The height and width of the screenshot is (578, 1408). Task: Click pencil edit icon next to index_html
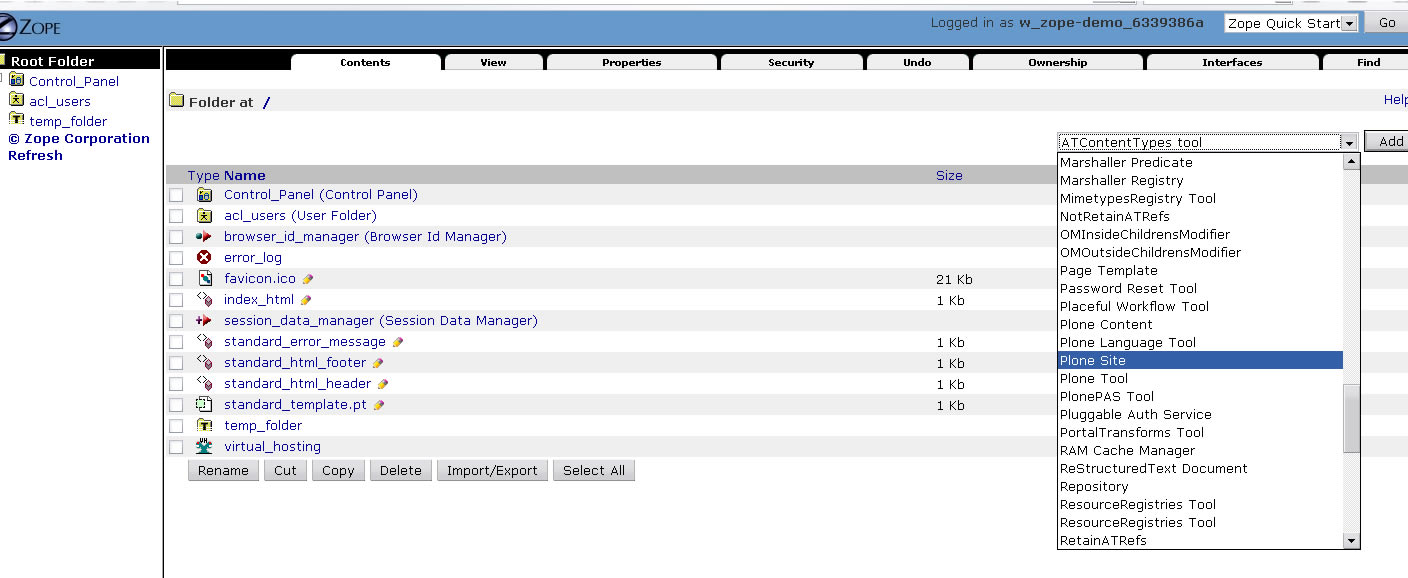[x=306, y=300]
